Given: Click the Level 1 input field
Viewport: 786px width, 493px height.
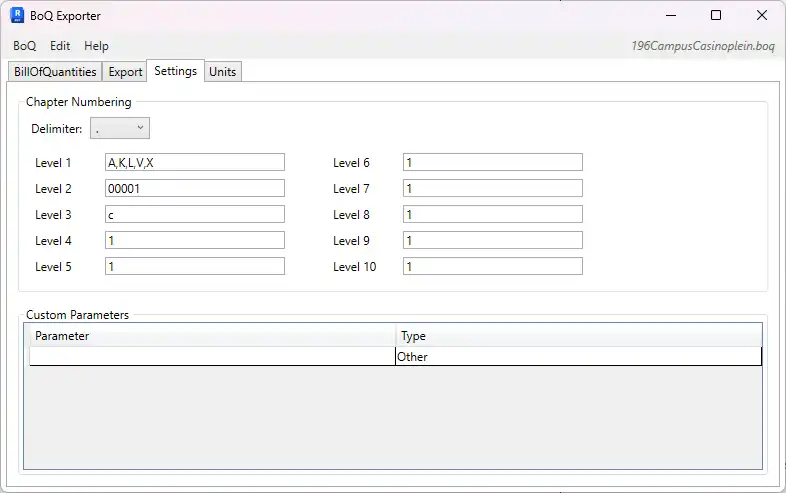Looking at the screenshot, I should point(194,162).
